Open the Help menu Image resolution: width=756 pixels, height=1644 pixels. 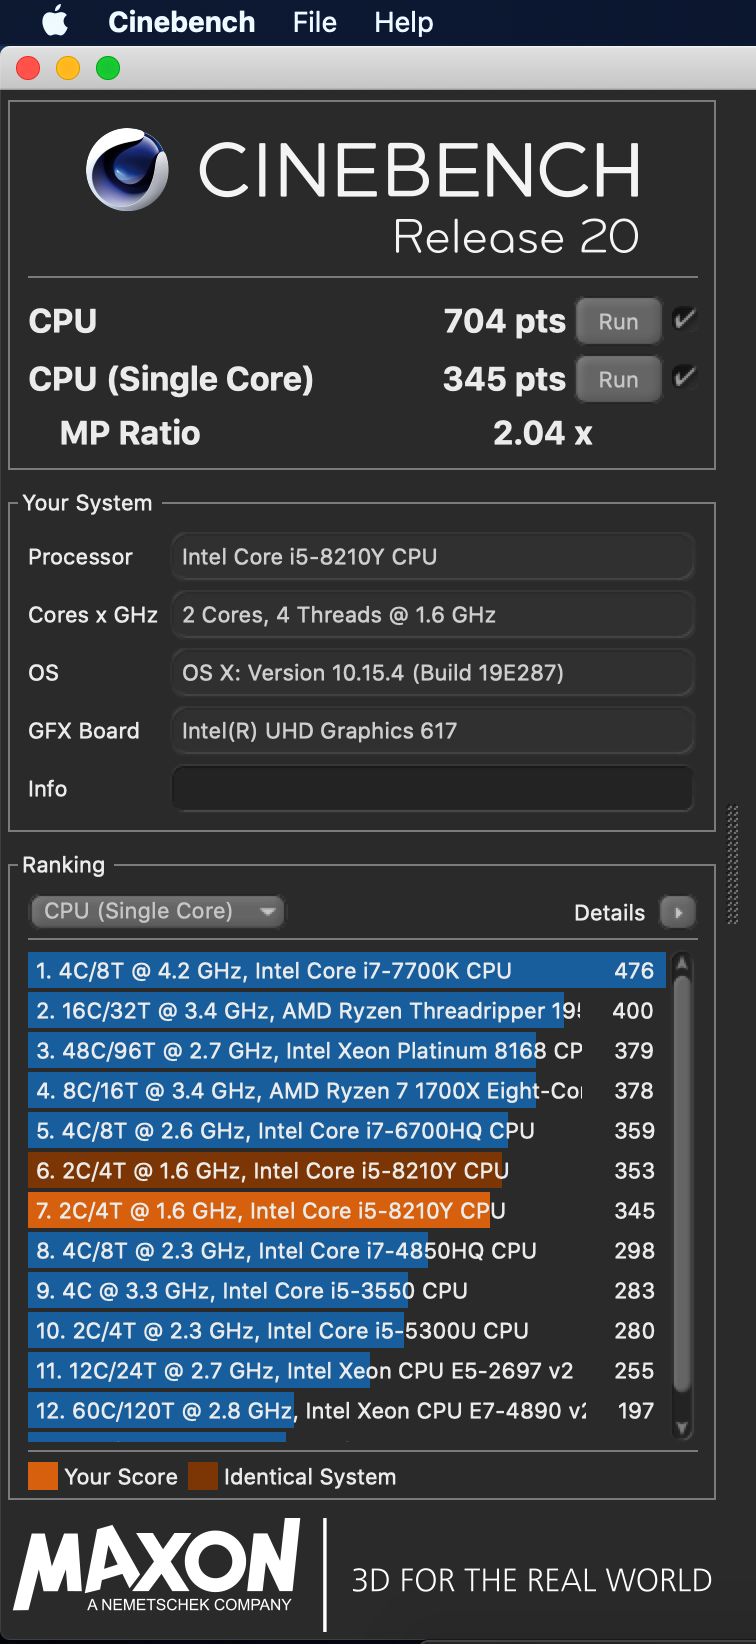point(403,22)
